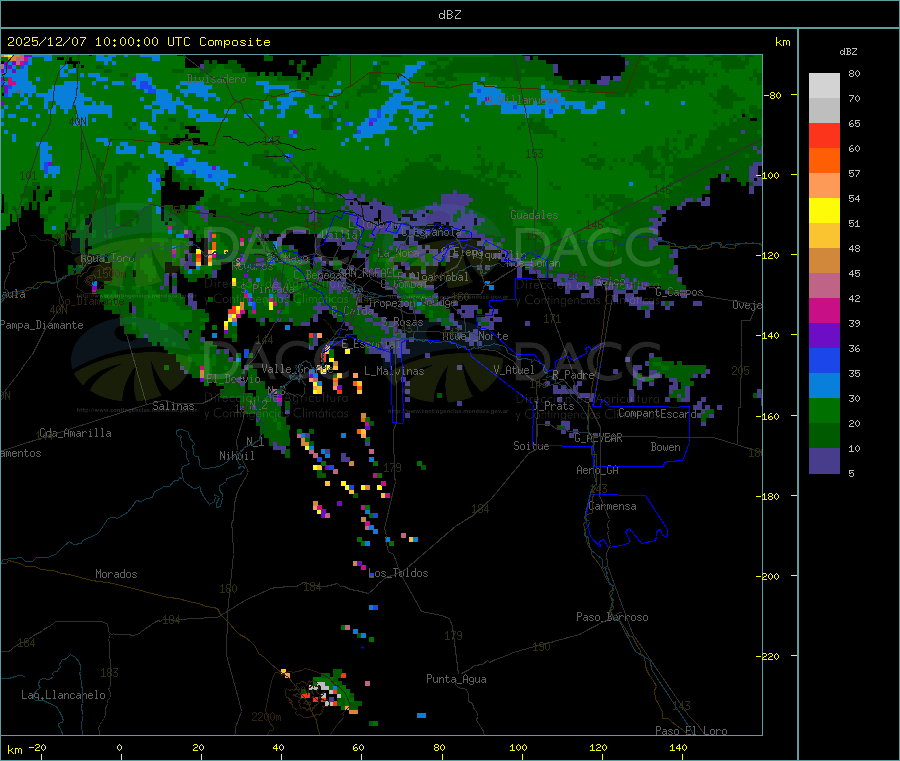
Task: Select the red 60-65 dBZ legend color
Action: click(824, 136)
